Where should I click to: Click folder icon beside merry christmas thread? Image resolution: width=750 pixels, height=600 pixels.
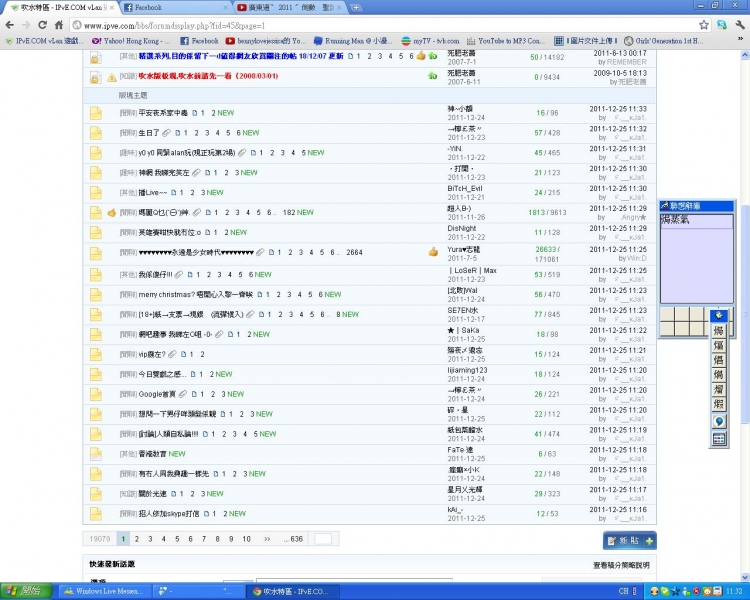[96, 294]
